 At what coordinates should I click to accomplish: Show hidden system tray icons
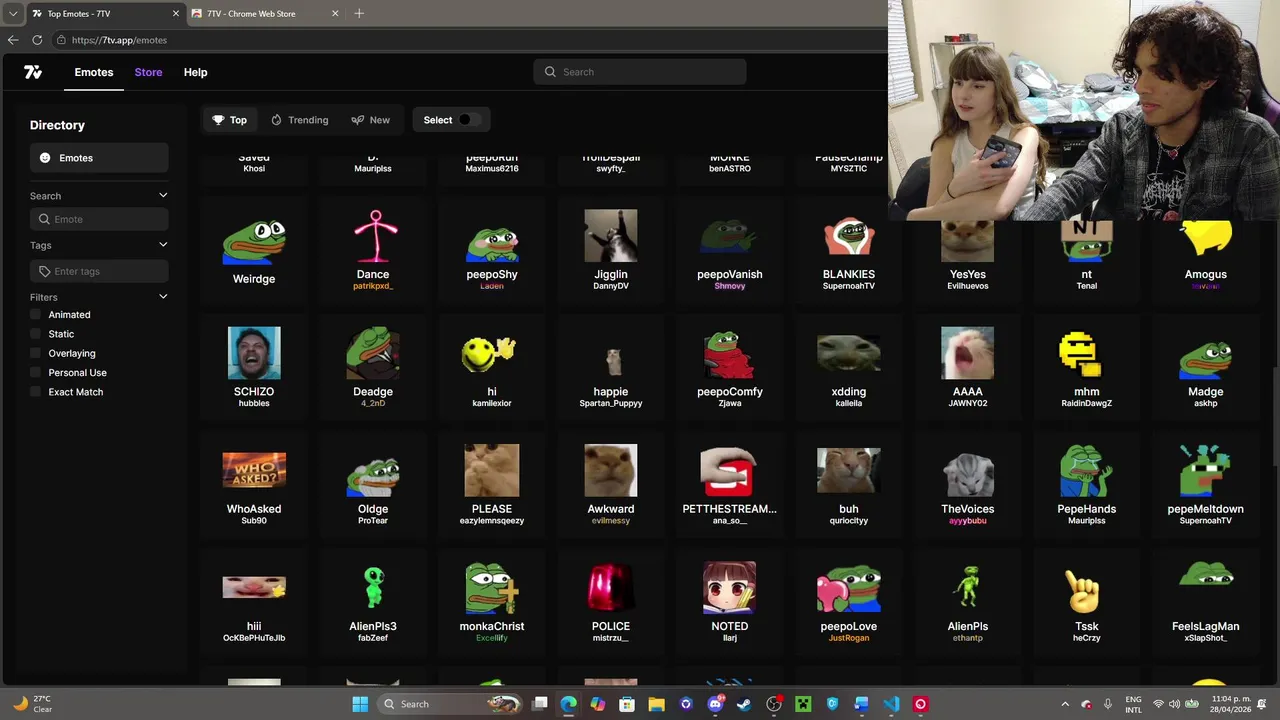[x=1064, y=704]
